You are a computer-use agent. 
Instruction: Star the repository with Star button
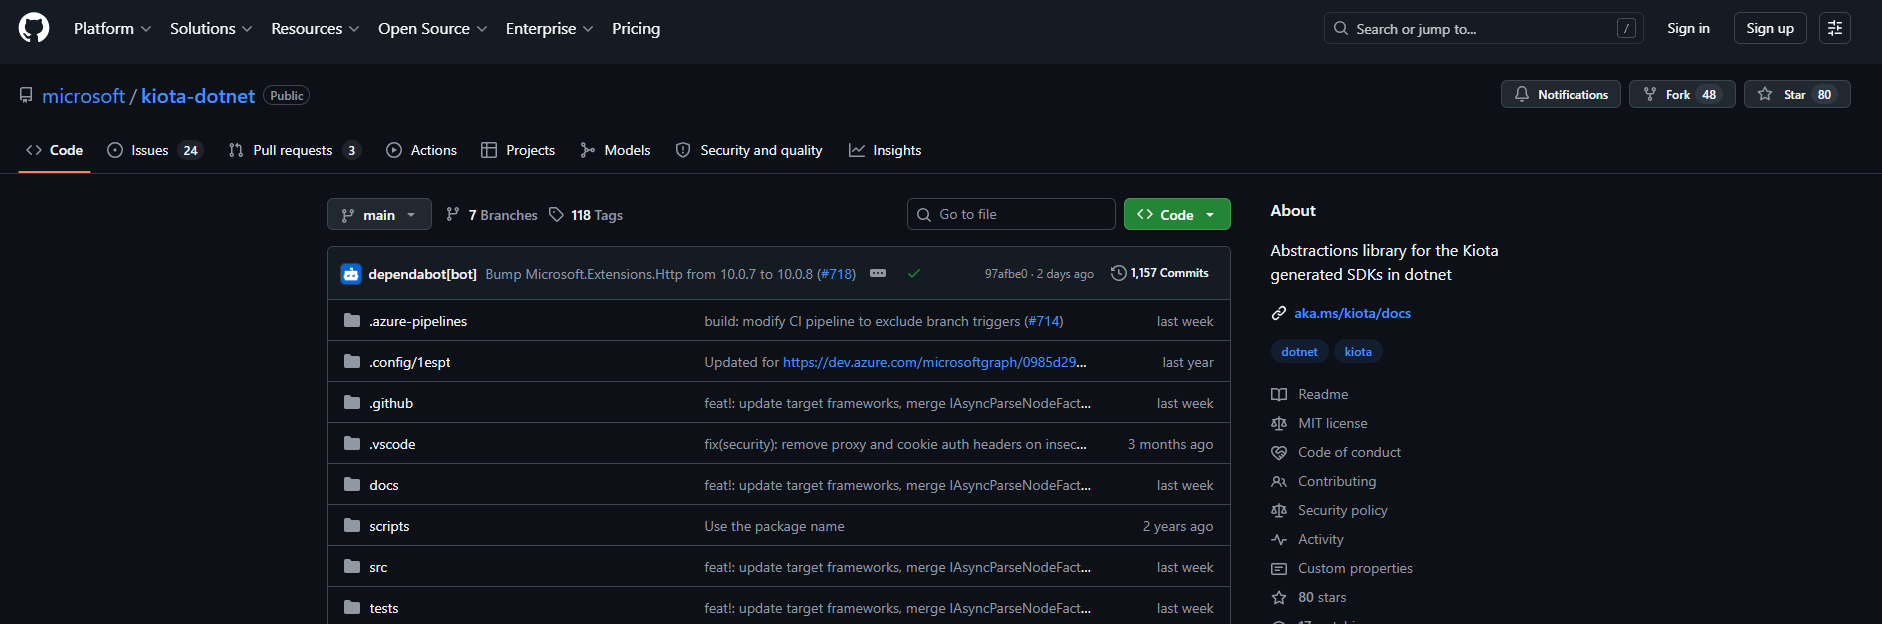[x=1797, y=94]
